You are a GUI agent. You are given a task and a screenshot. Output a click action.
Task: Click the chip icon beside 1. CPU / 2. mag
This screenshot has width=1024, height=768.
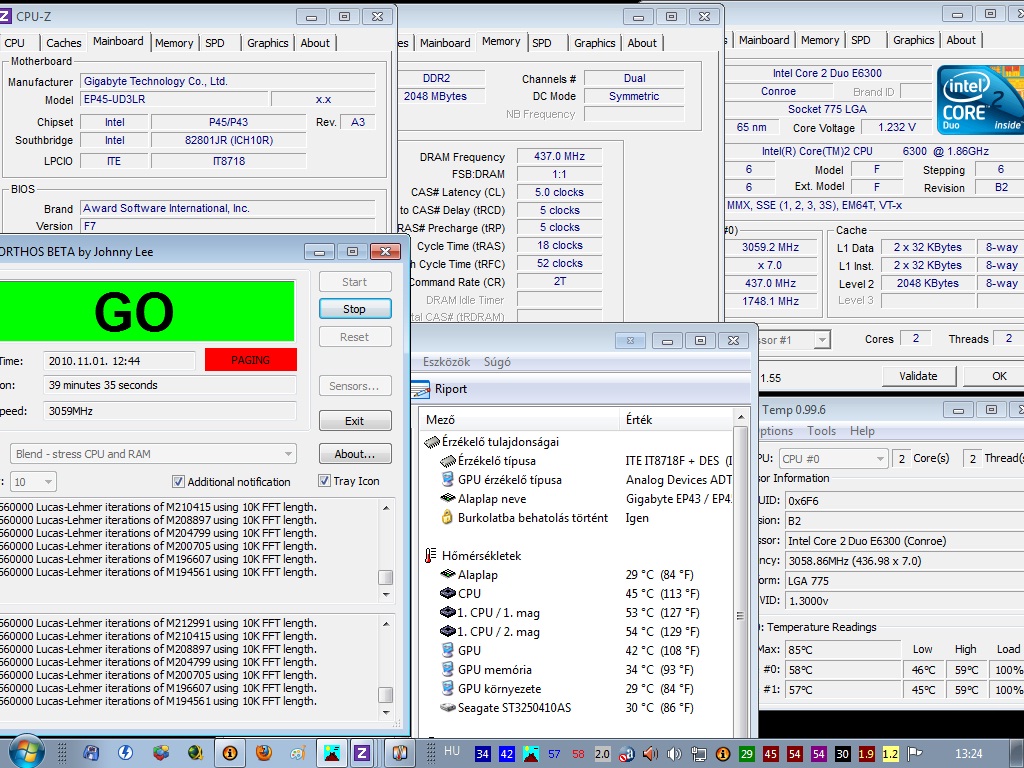coord(447,632)
